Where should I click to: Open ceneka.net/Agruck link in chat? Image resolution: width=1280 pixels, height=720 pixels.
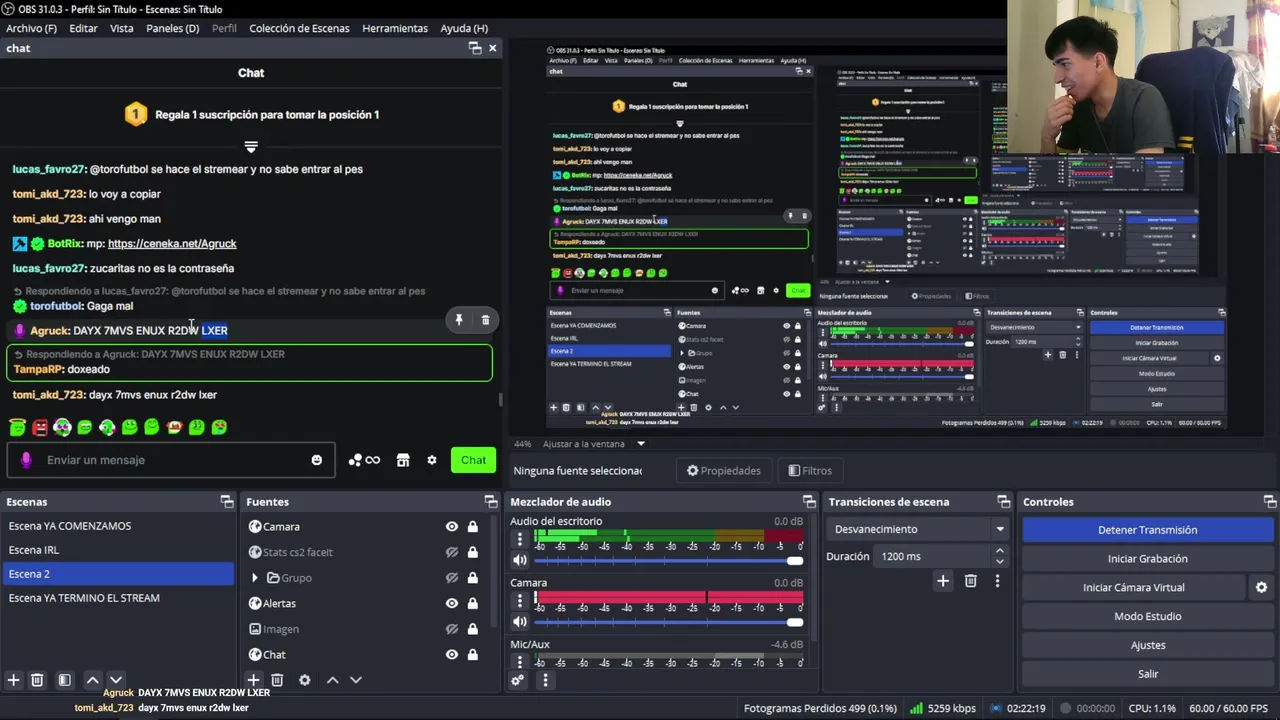tap(172, 243)
